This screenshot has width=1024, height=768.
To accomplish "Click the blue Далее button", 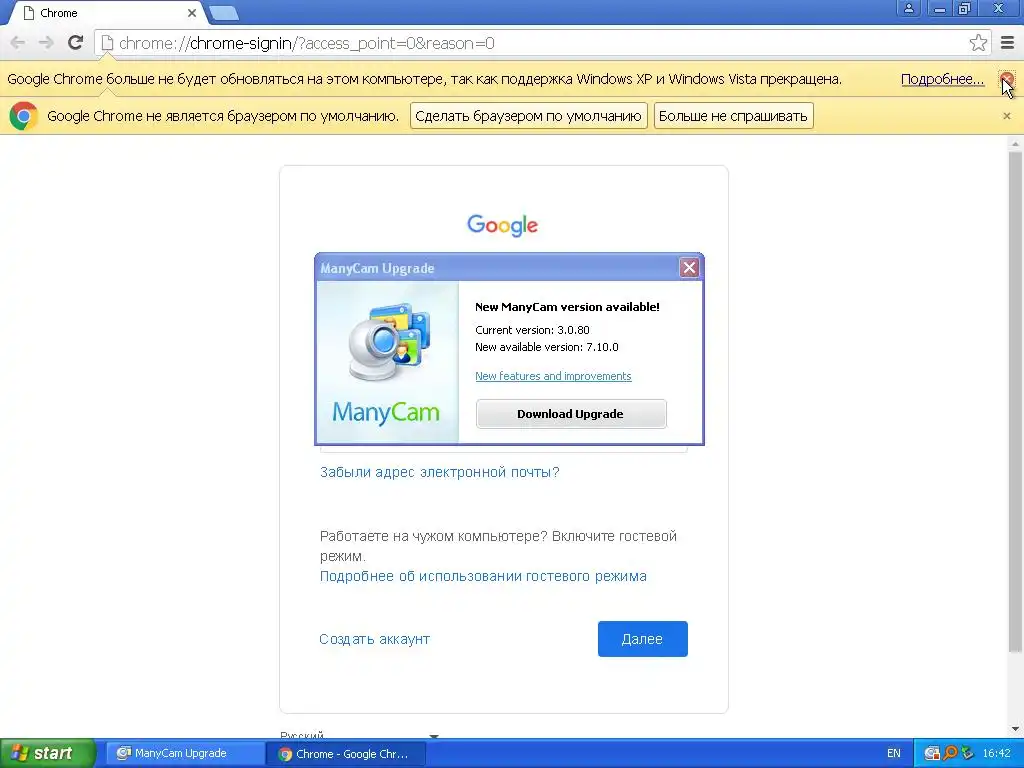I will click(x=643, y=639).
